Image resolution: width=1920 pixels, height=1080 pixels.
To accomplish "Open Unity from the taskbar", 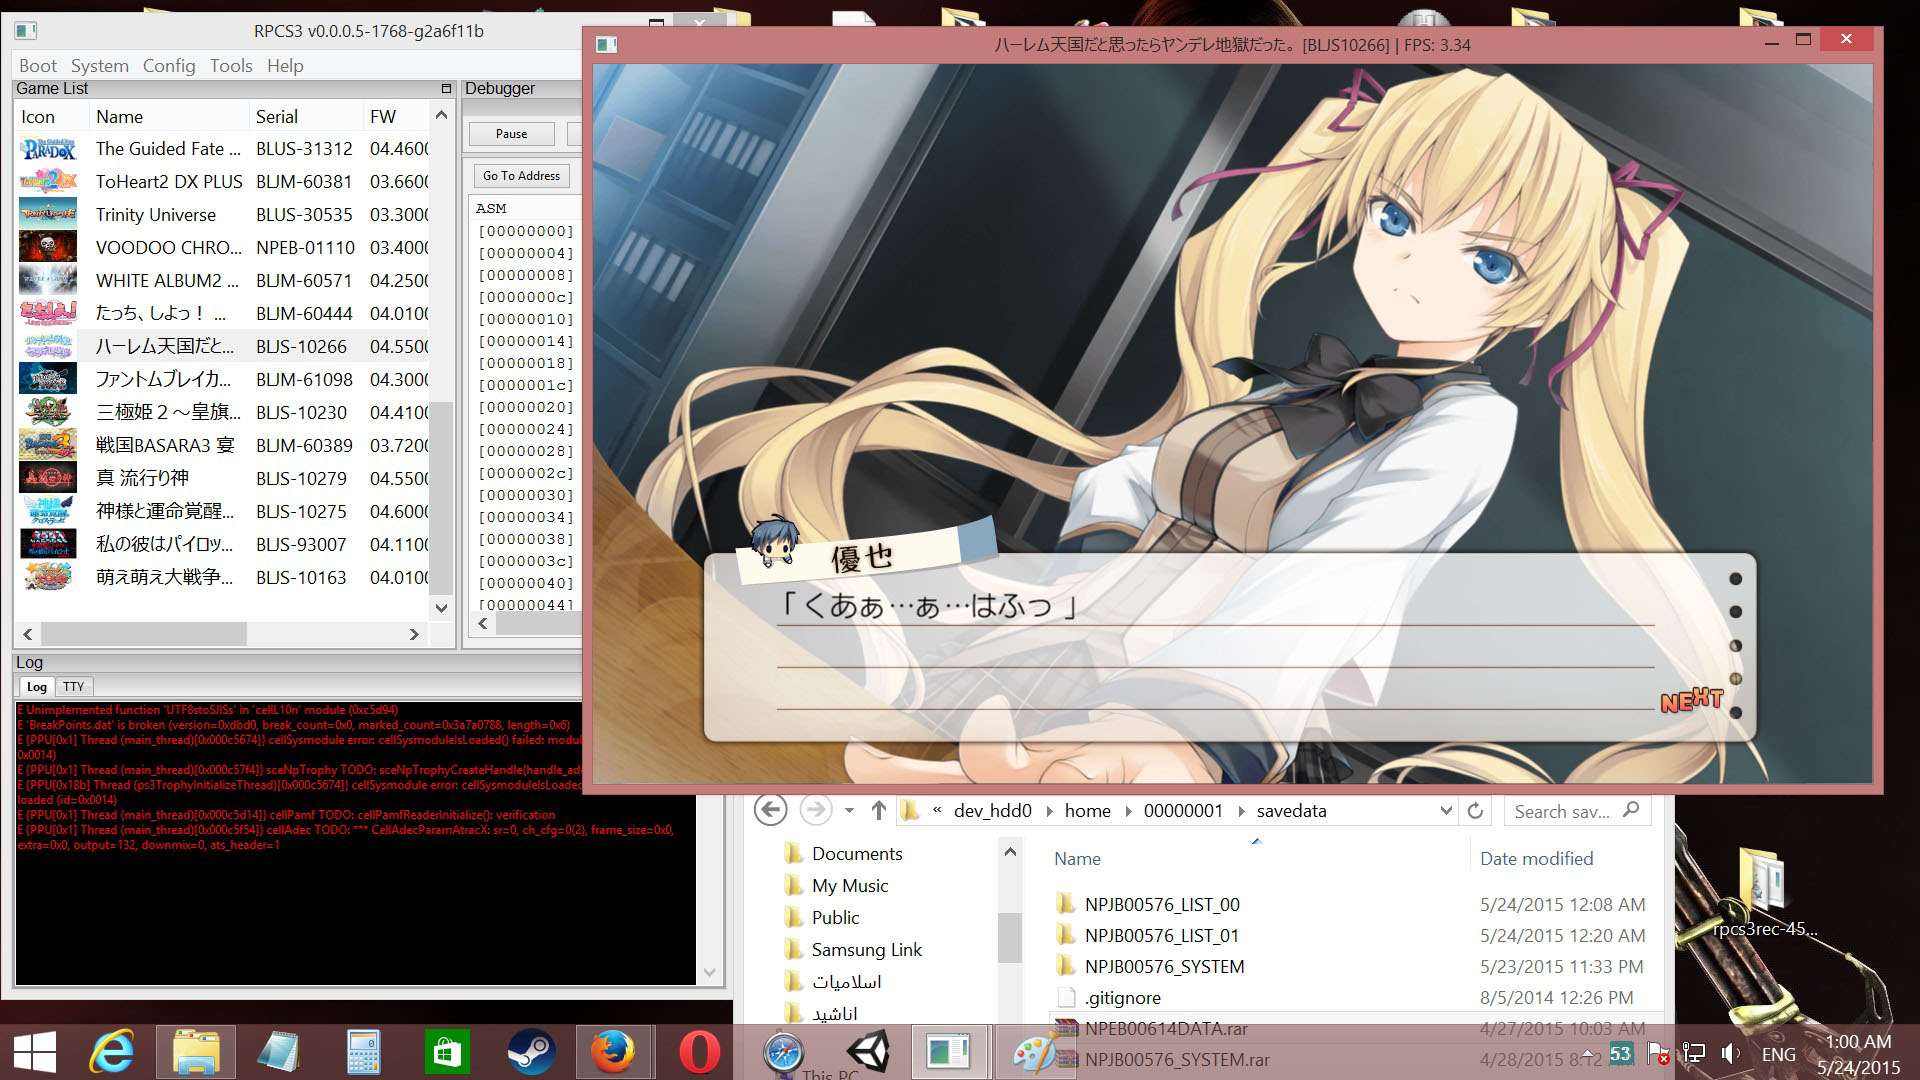I will [x=867, y=1052].
